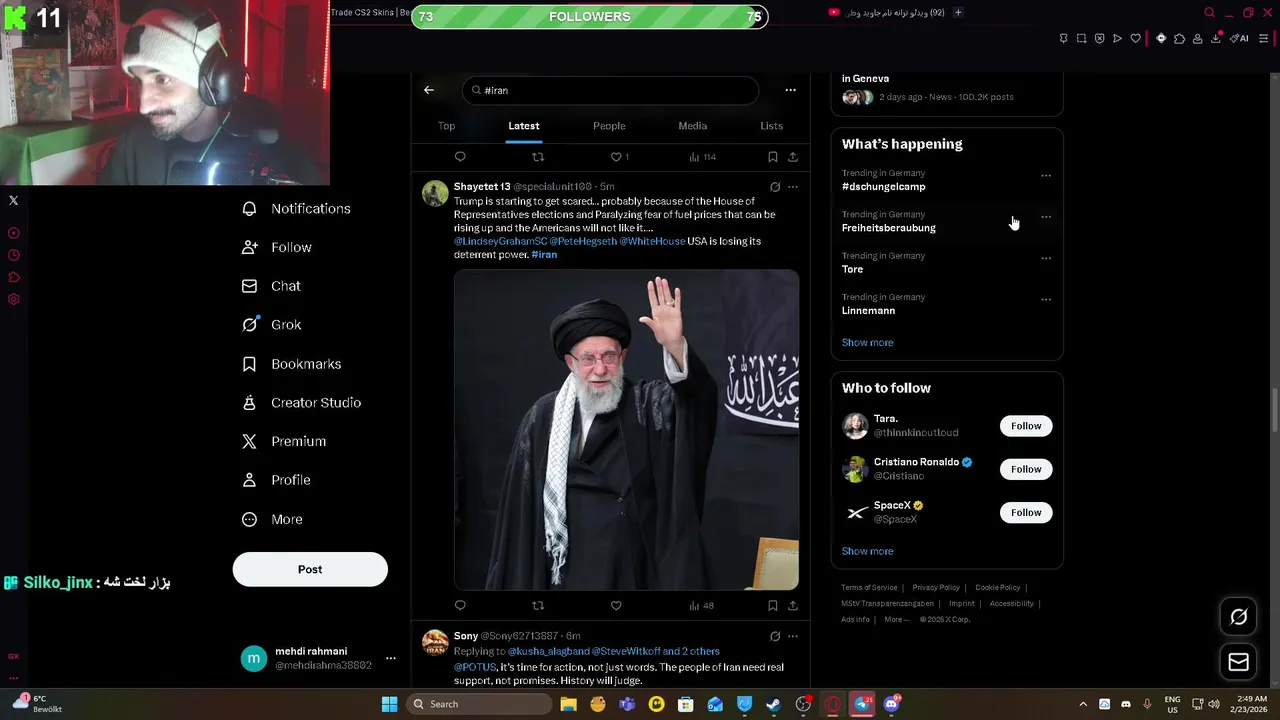Open more options on Shayetet 13's post
Image resolution: width=1280 pixels, height=720 pixels.
[793, 187]
